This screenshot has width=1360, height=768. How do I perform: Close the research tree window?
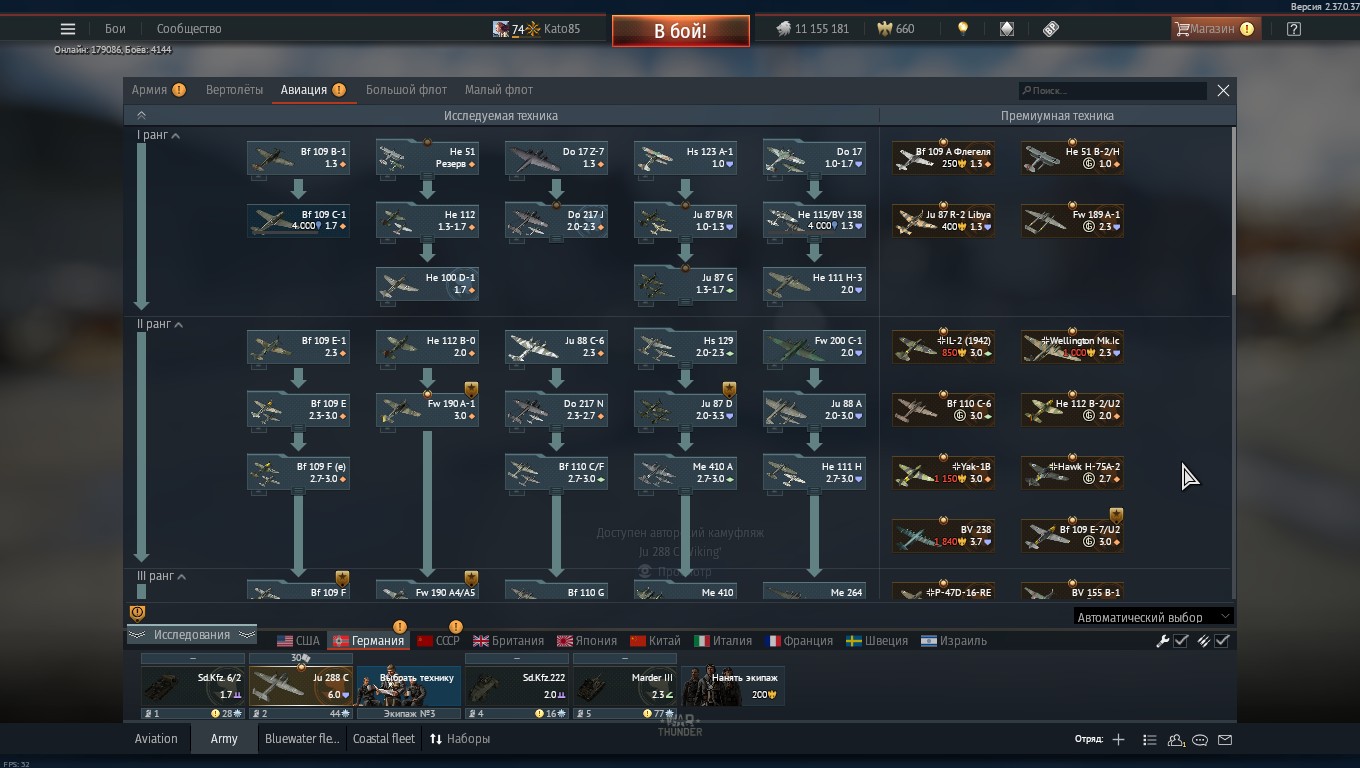pos(1223,90)
